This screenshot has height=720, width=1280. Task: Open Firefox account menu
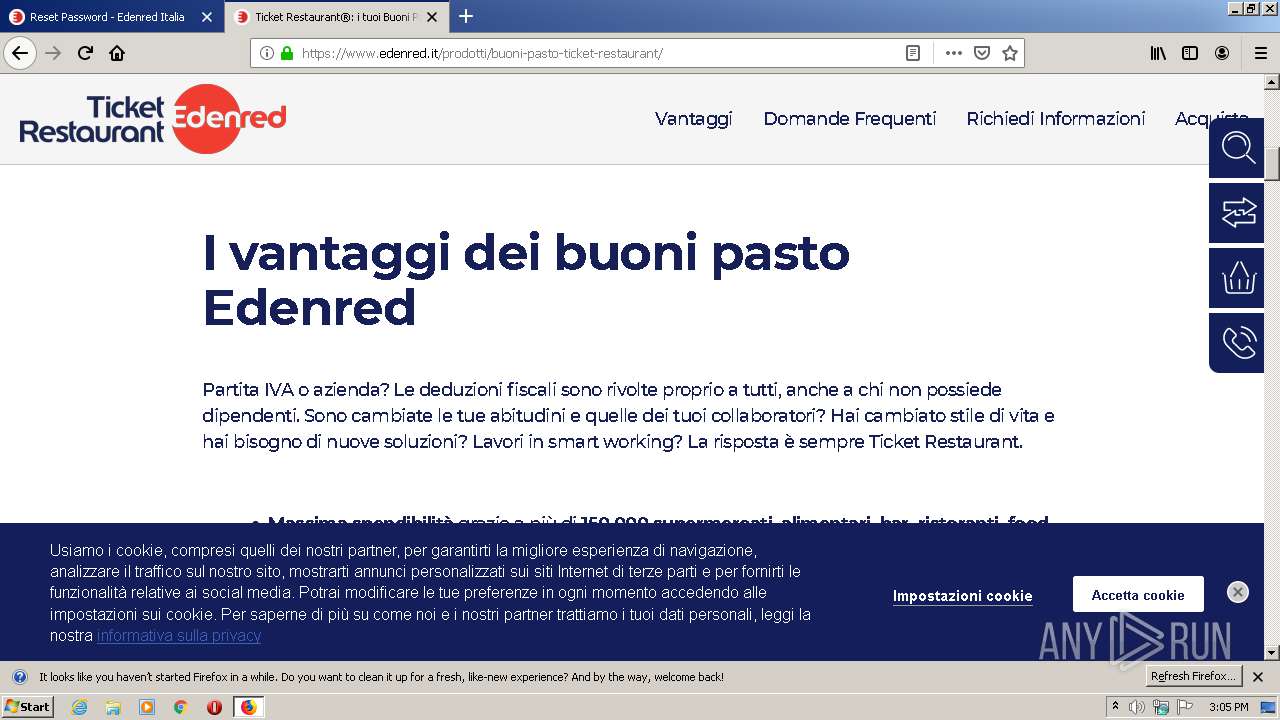pos(1222,53)
